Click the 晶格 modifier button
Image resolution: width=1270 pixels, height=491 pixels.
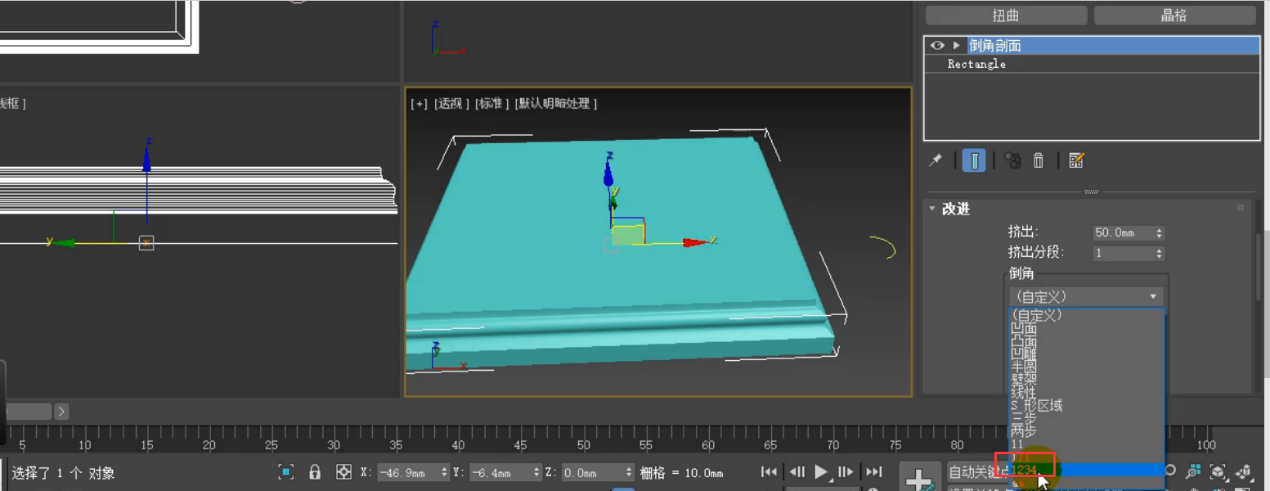[x=1173, y=15]
